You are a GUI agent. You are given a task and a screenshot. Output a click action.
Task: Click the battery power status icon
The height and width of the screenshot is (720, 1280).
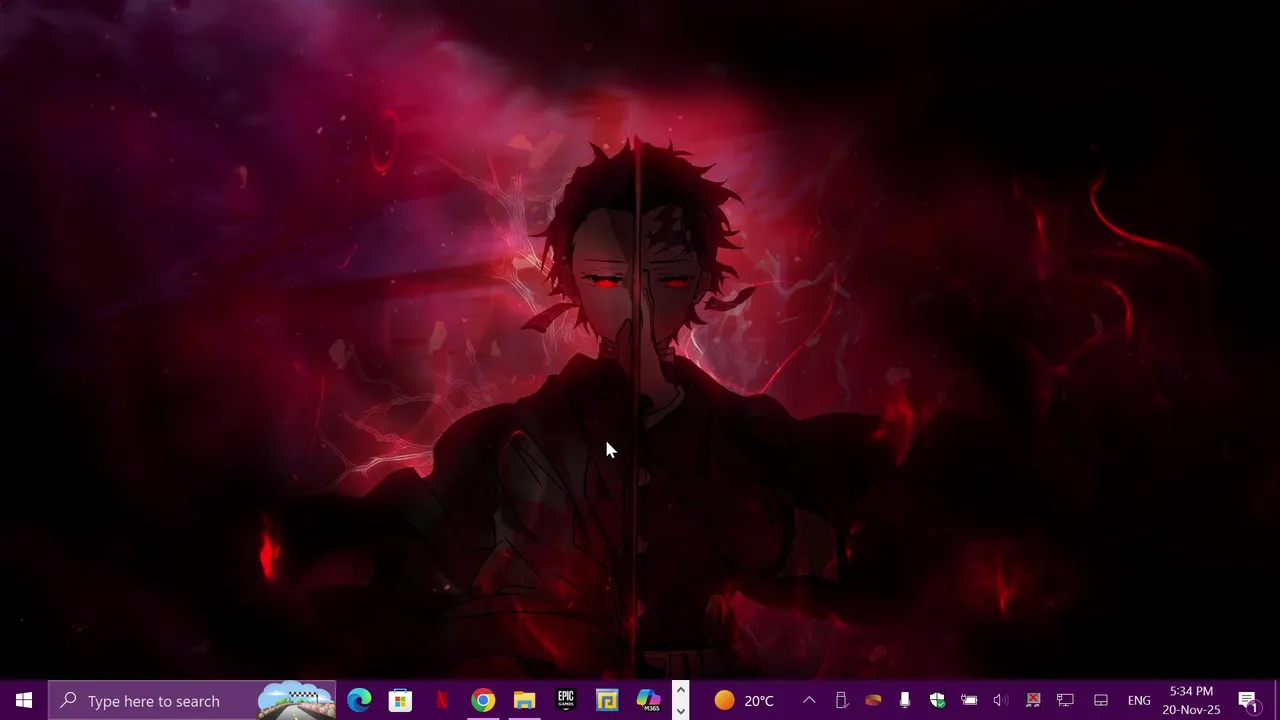coord(969,701)
